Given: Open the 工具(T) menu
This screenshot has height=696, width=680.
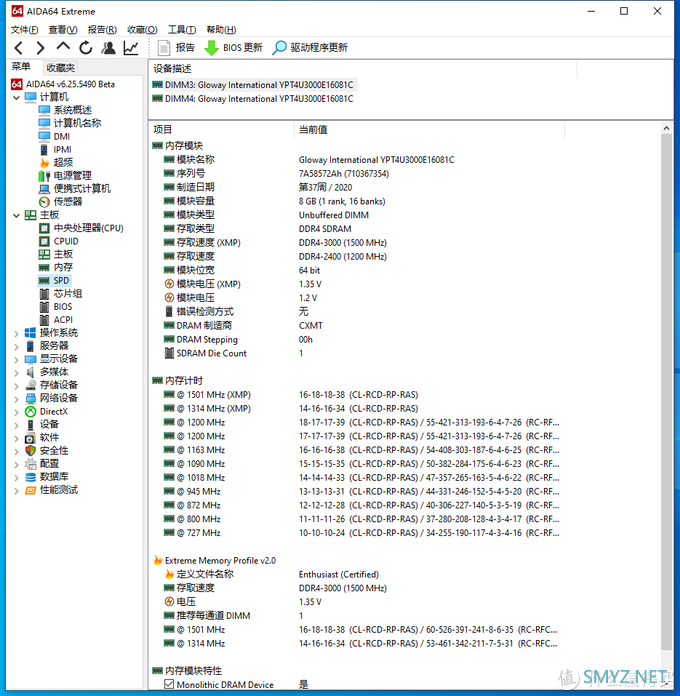Looking at the screenshot, I should [x=181, y=30].
